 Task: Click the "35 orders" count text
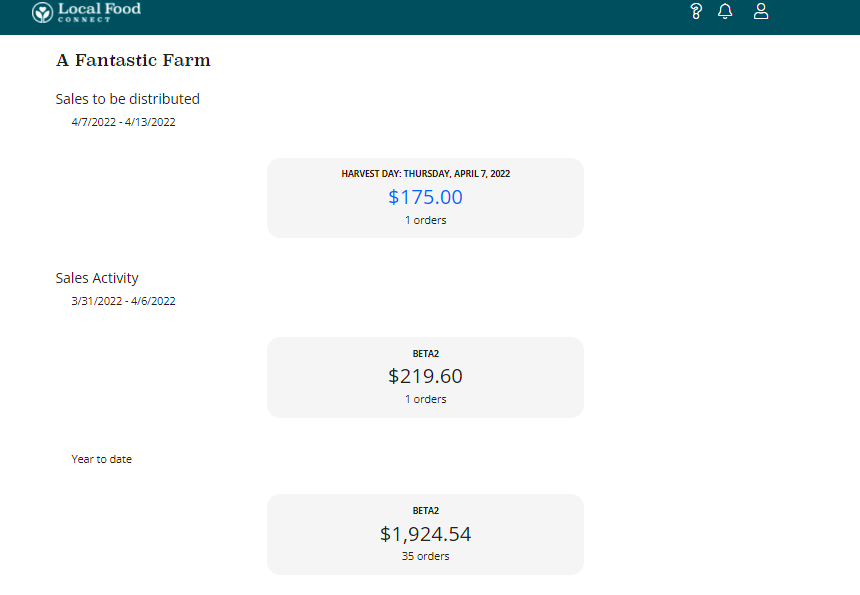click(425, 556)
